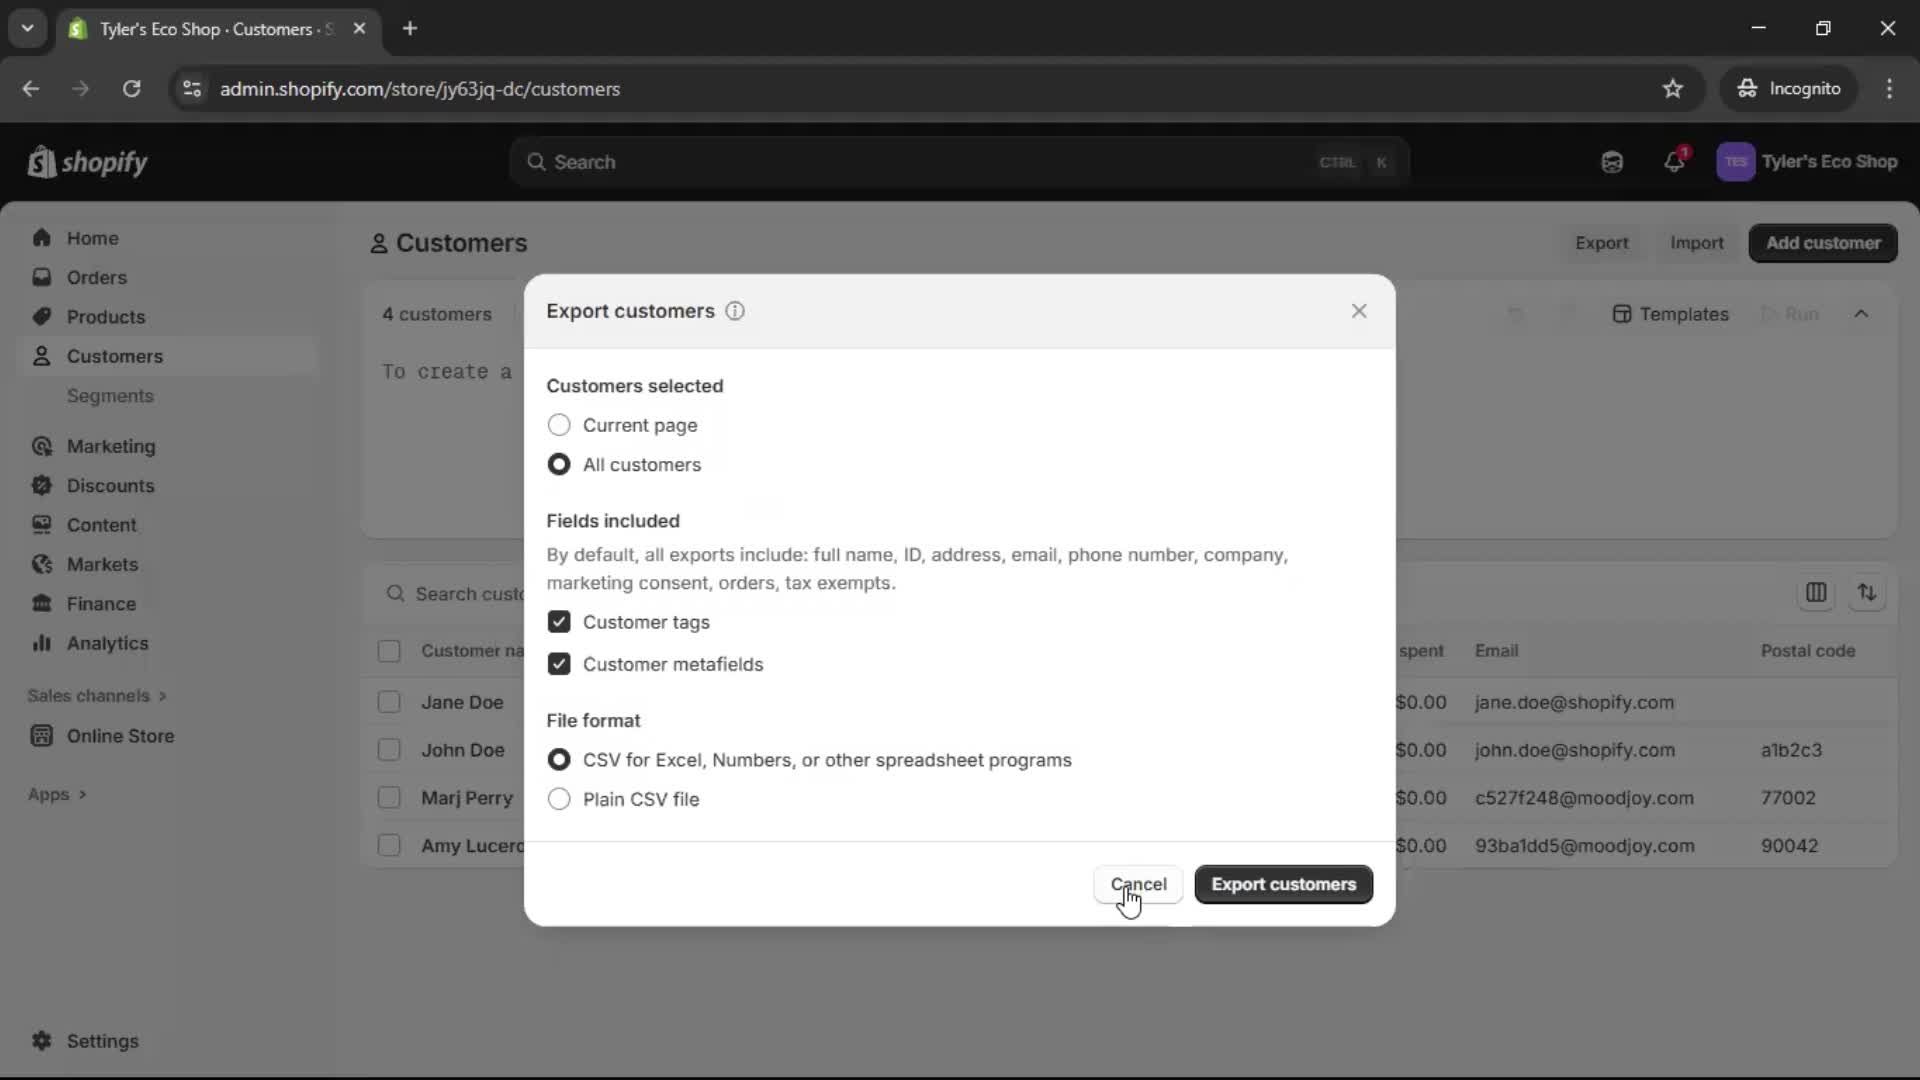Viewport: 1920px width, 1080px height.
Task: Navigate to Discounts in the sidebar
Action: pyautogui.click(x=110, y=486)
